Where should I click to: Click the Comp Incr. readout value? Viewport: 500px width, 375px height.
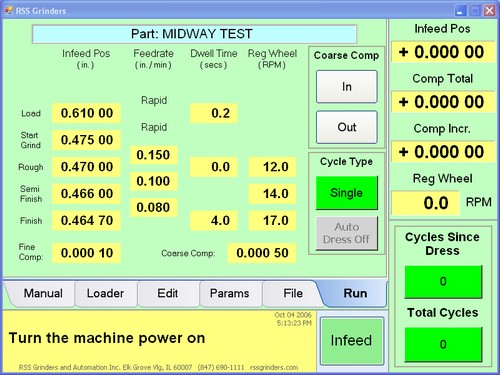click(442, 152)
